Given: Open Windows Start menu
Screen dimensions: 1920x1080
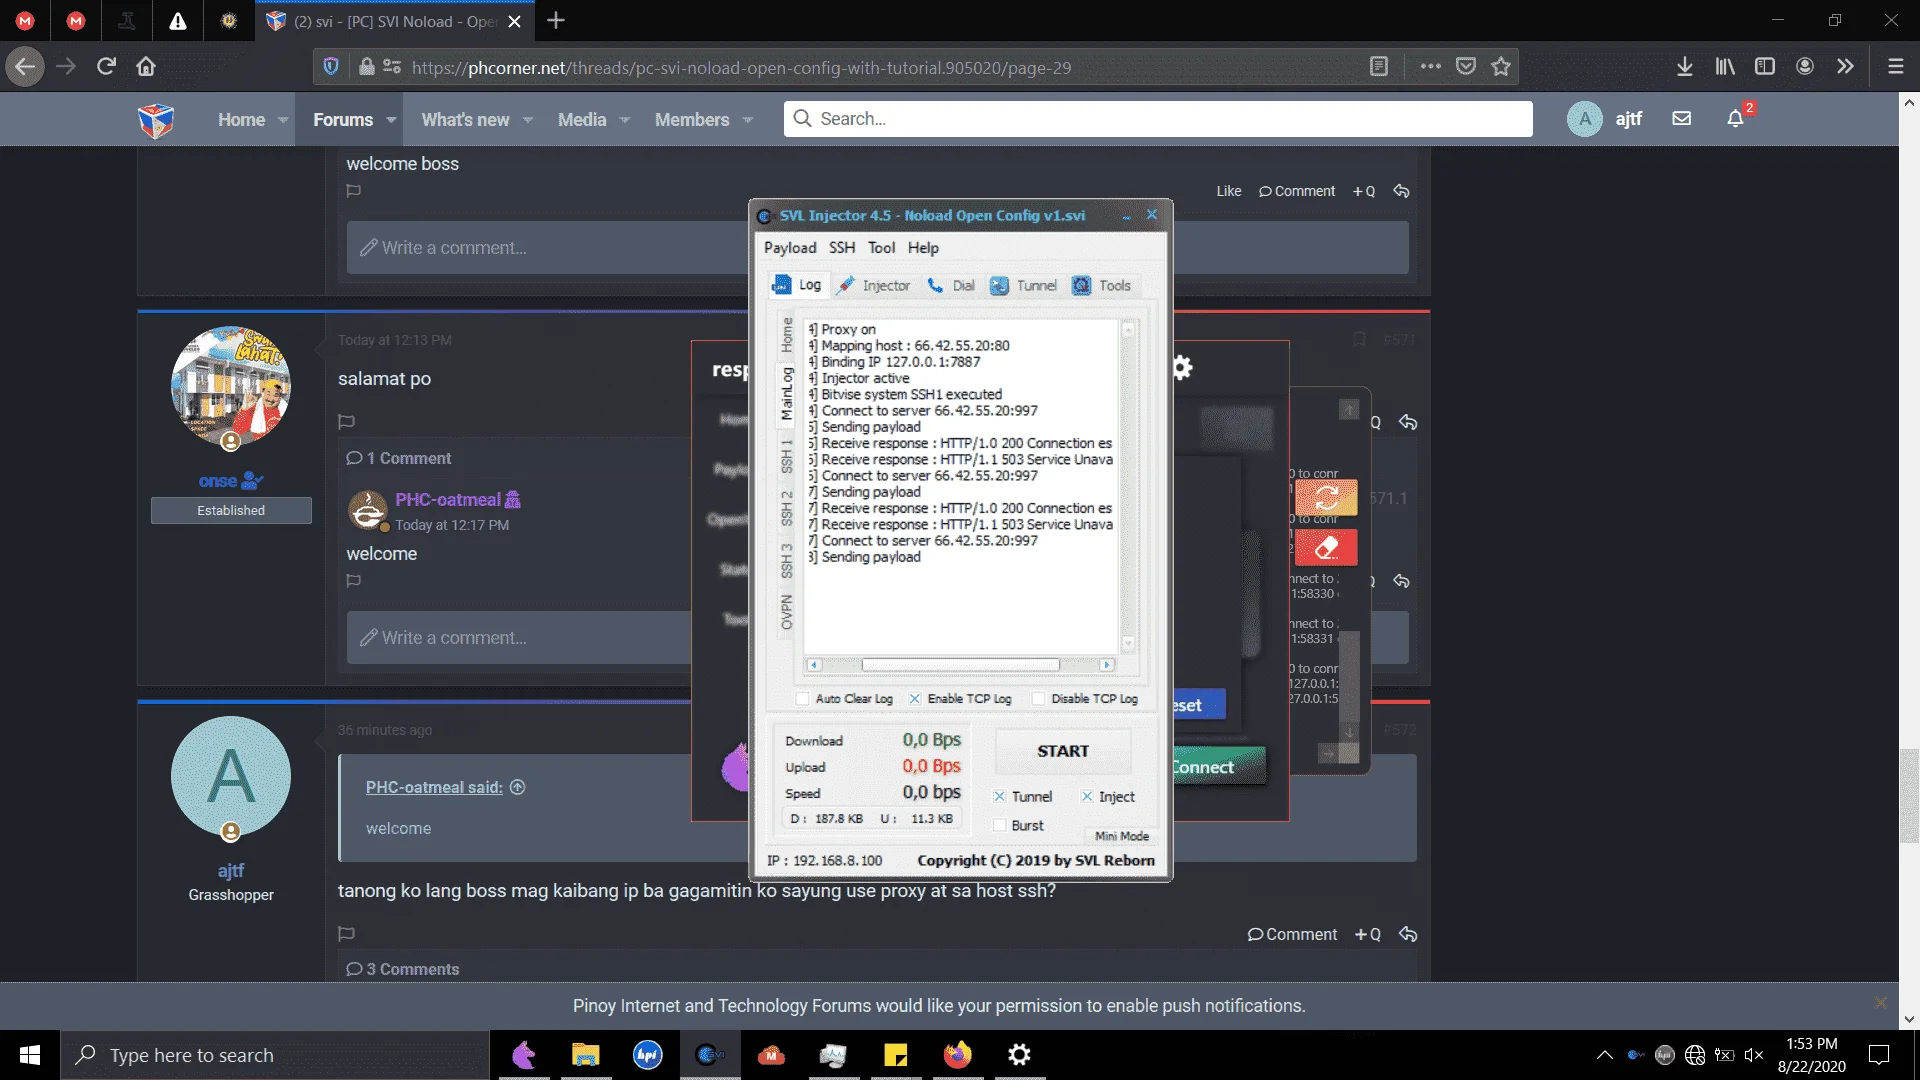Looking at the screenshot, I should tap(30, 1055).
